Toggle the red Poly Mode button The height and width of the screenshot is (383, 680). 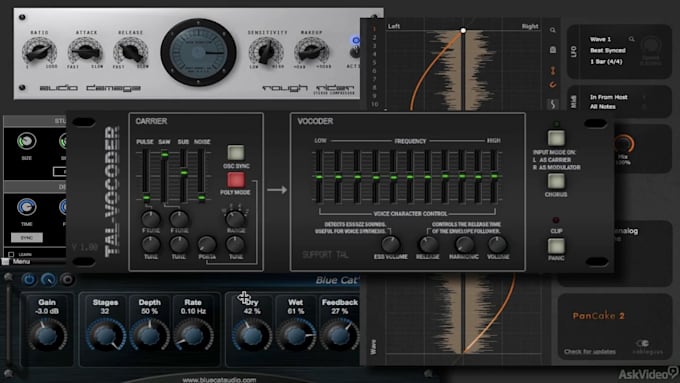pyautogui.click(x=235, y=179)
